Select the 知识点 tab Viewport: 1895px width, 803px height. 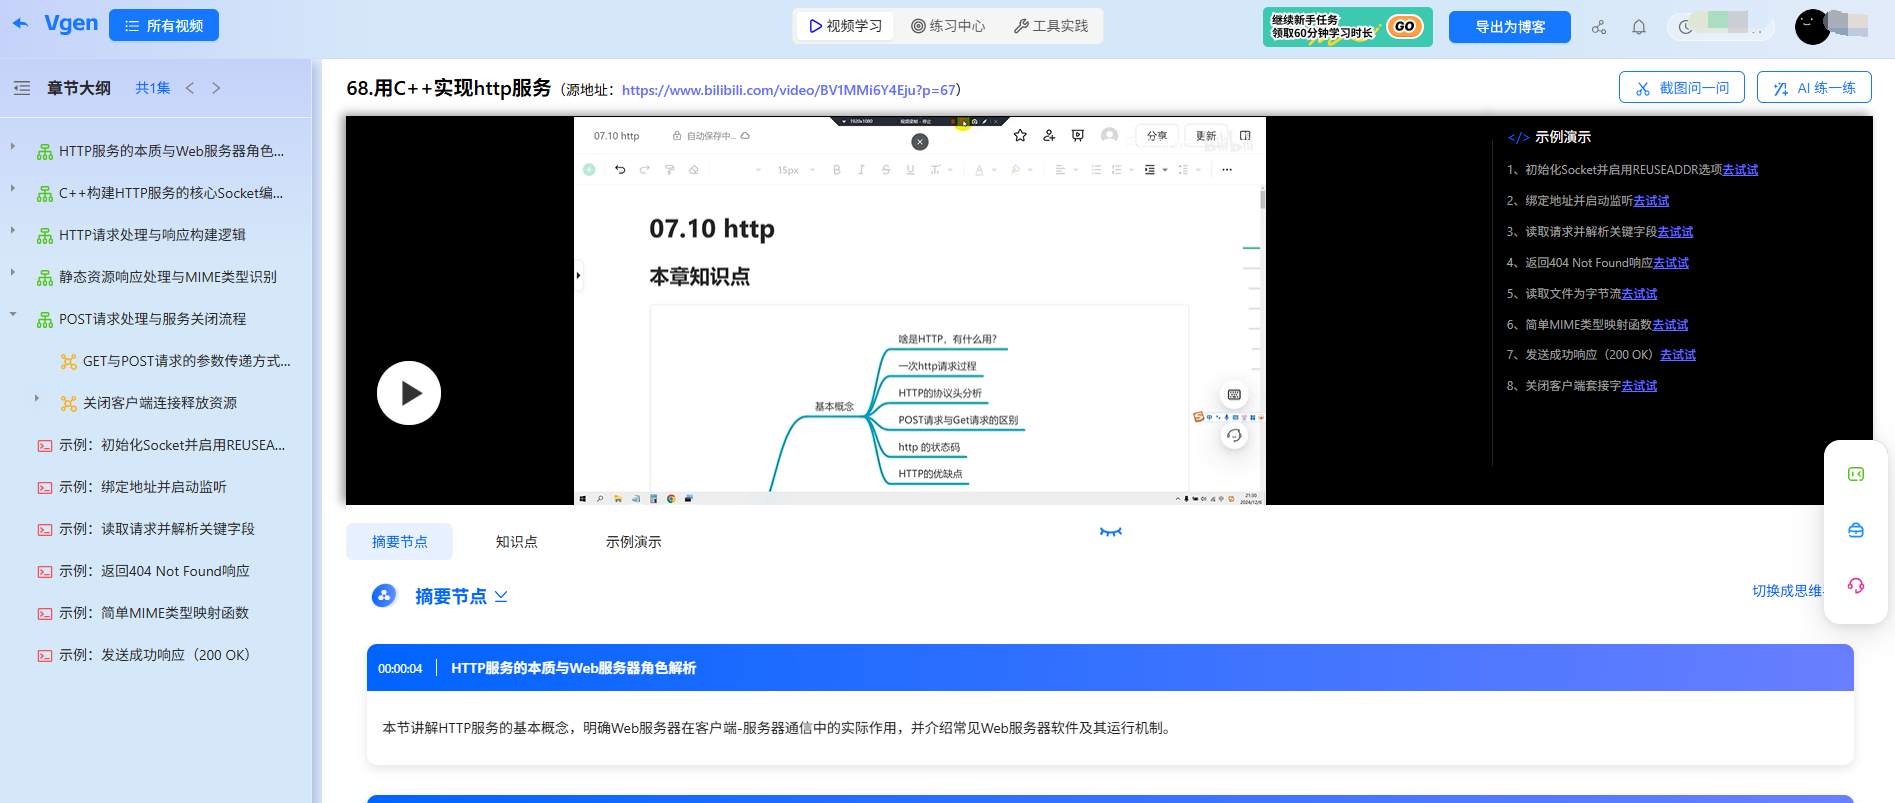pos(516,542)
